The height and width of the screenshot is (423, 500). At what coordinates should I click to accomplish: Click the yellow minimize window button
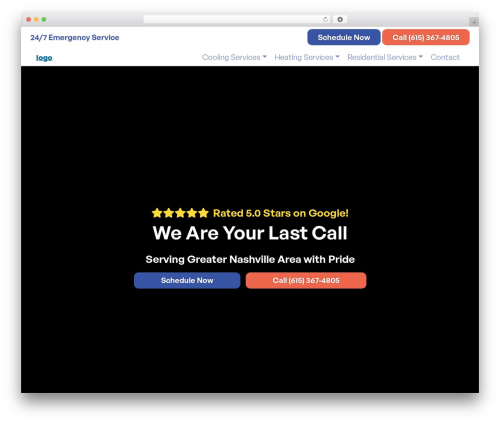pyautogui.click(x=36, y=20)
